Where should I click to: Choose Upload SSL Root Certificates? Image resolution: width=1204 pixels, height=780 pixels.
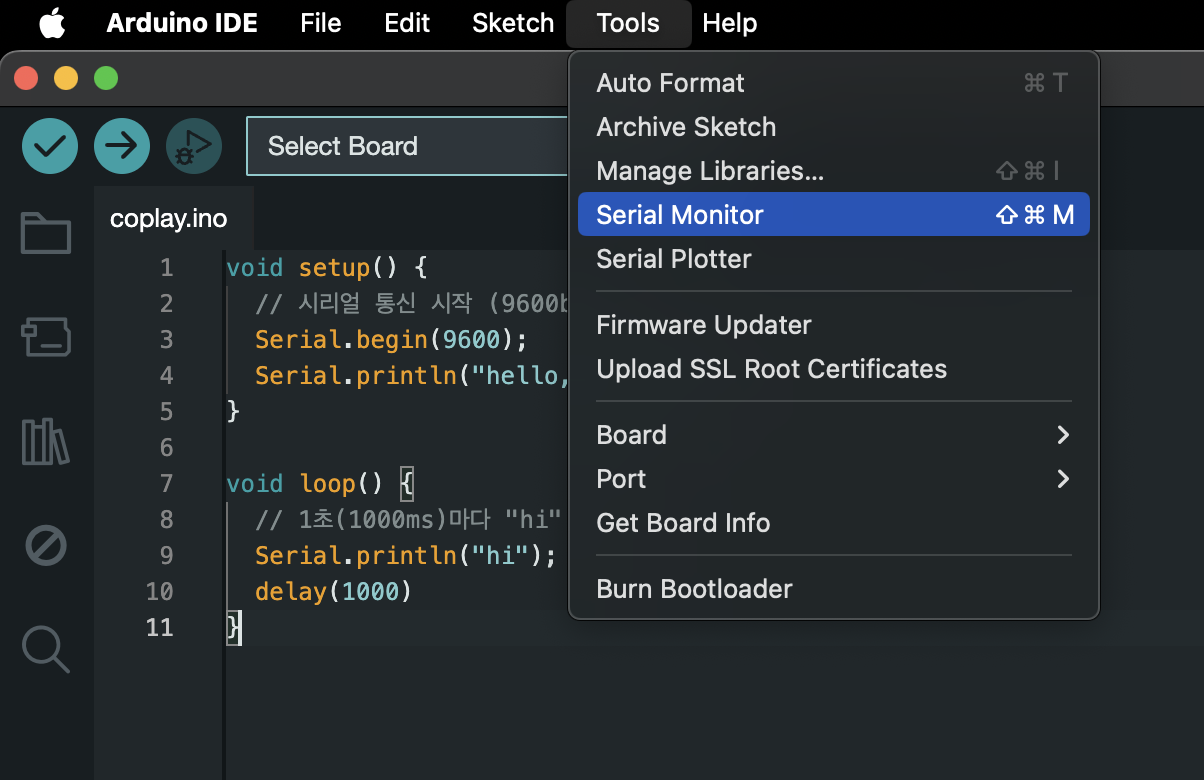(x=834, y=369)
